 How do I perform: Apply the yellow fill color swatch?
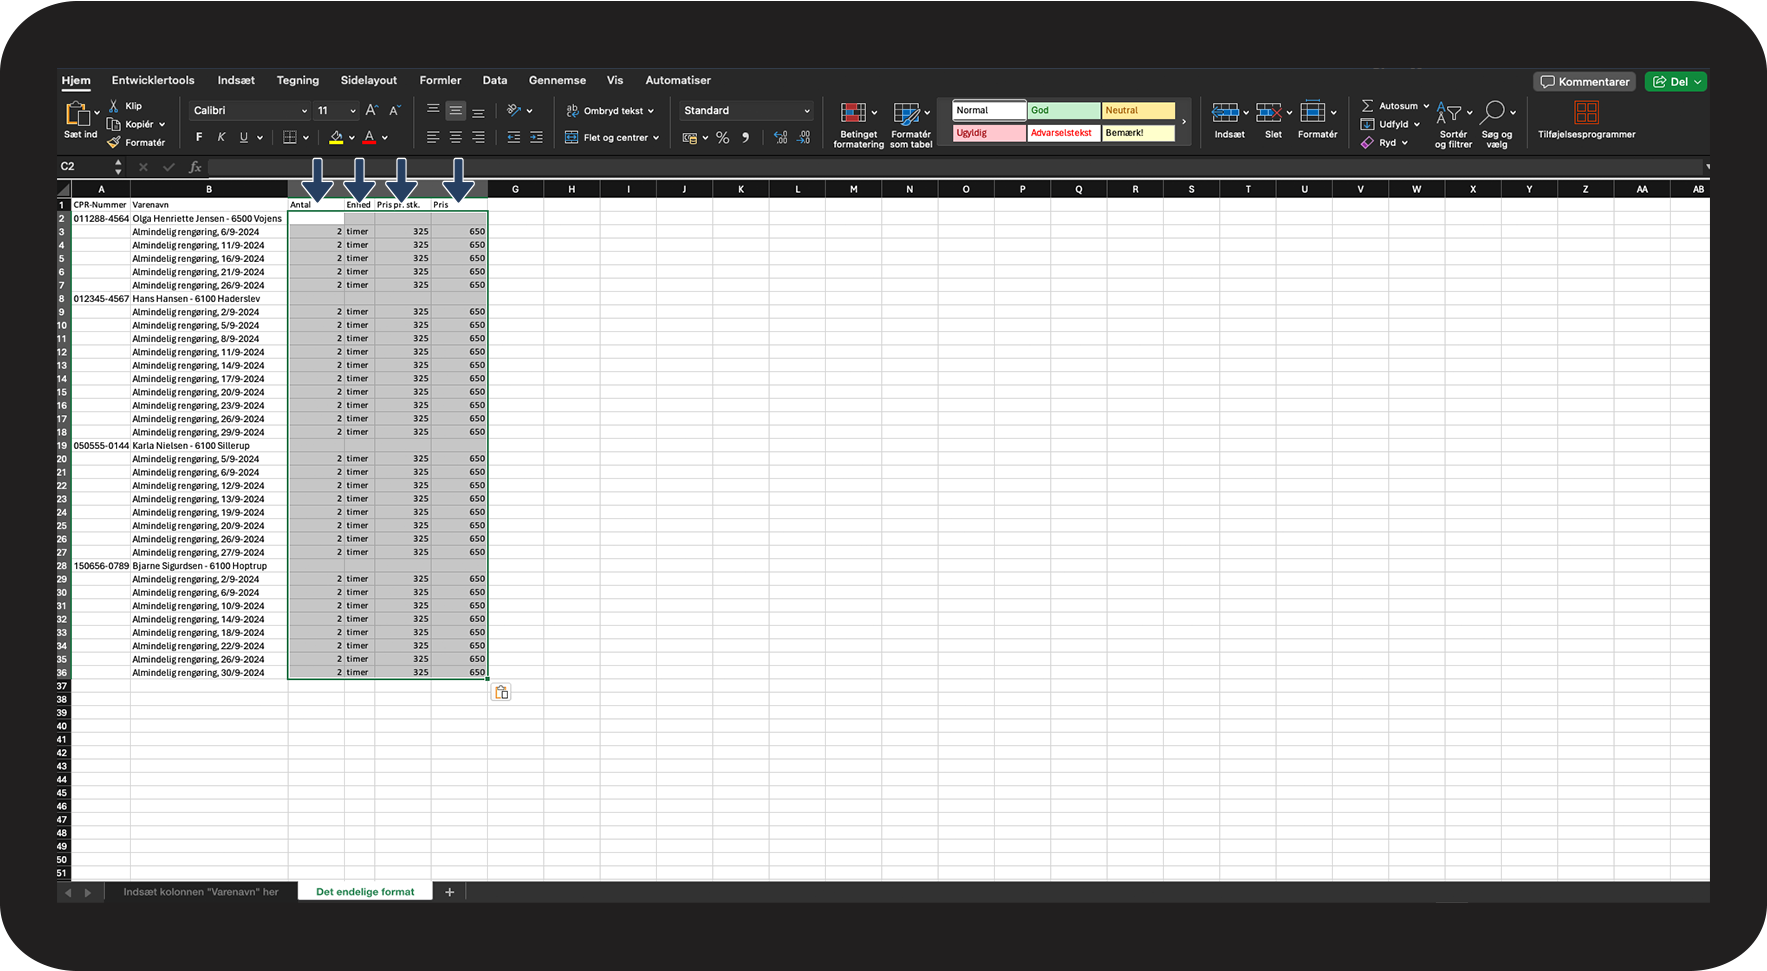tap(336, 138)
